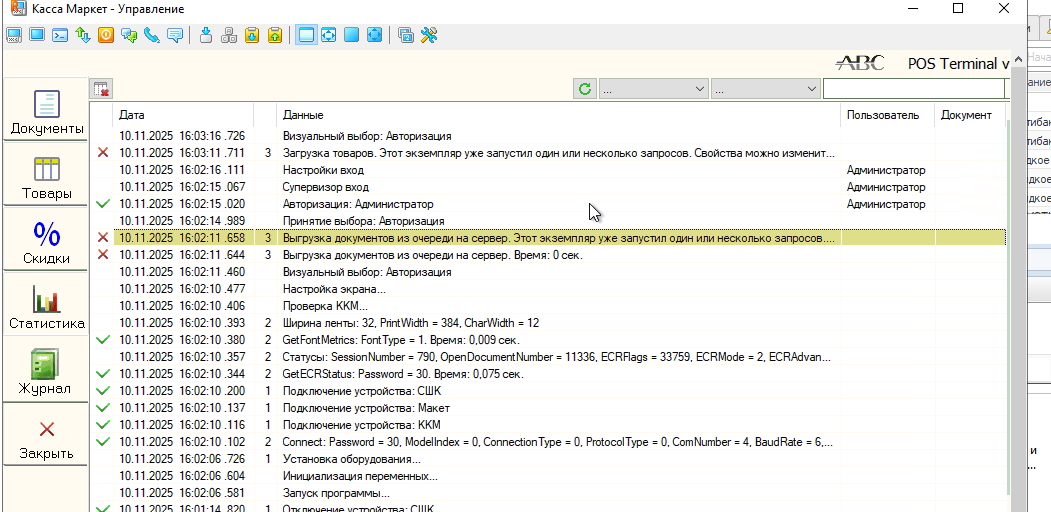Click the clear log table icon with red X
The width and height of the screenshot is (1051, 512).
(101, 88)
